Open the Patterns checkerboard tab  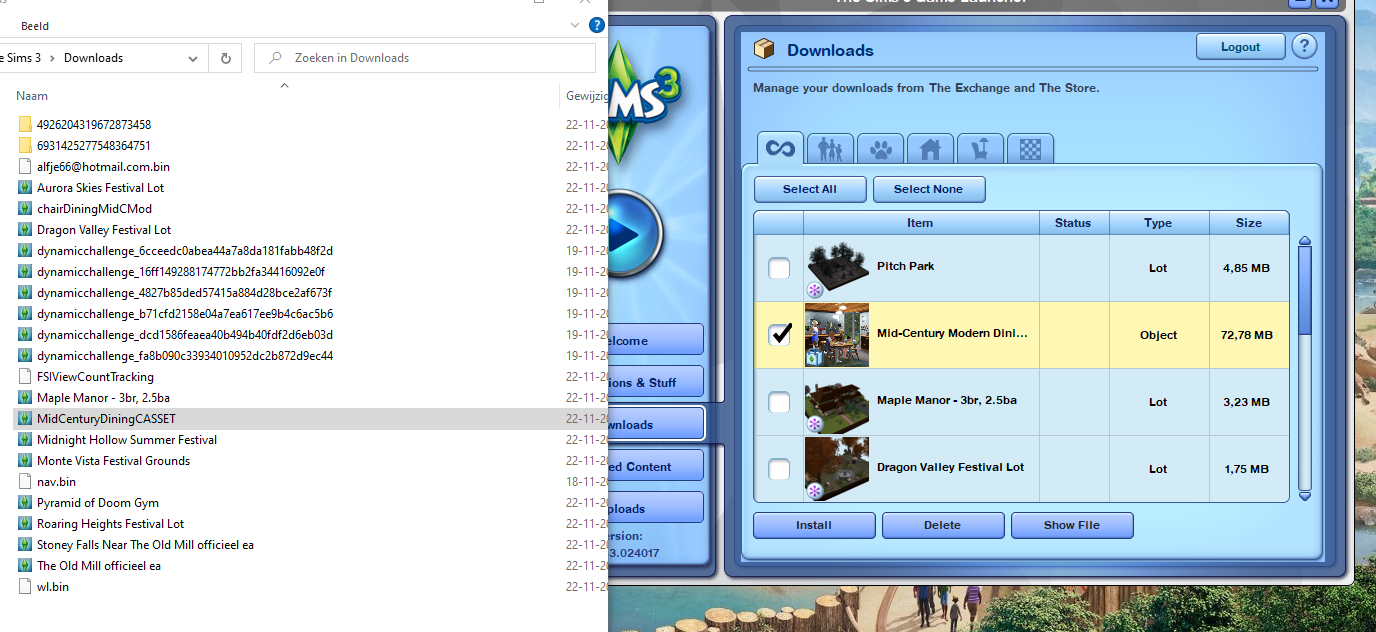(1030, 149)
